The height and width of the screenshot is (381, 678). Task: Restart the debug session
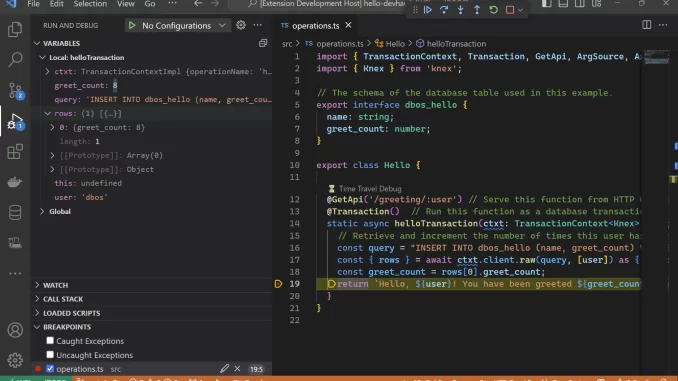493,10
